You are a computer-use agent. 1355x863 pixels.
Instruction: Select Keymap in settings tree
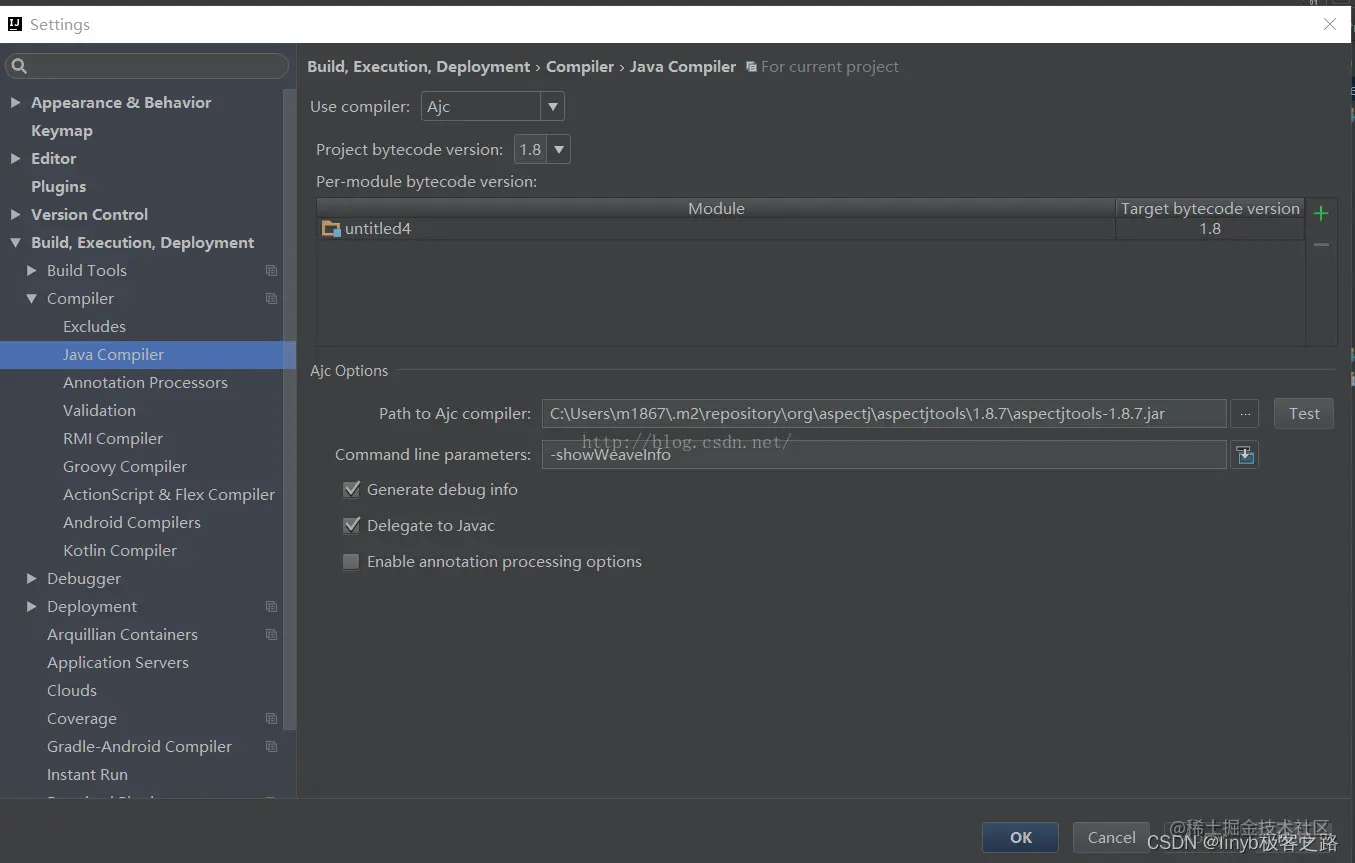tap(61, 131)
